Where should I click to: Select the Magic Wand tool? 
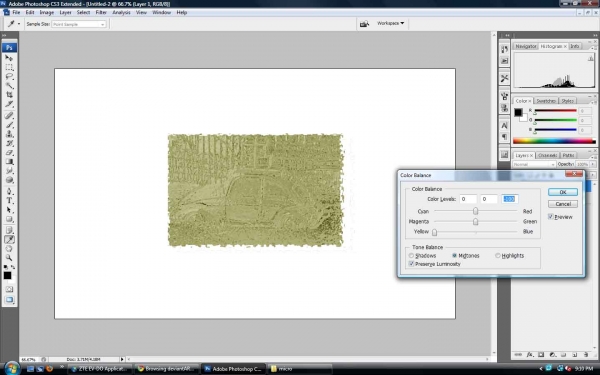pos(9,86)
